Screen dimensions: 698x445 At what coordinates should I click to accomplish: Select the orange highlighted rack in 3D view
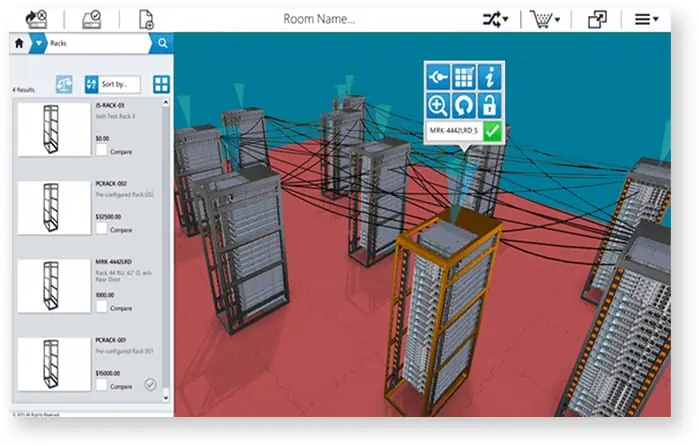(441, 312)
